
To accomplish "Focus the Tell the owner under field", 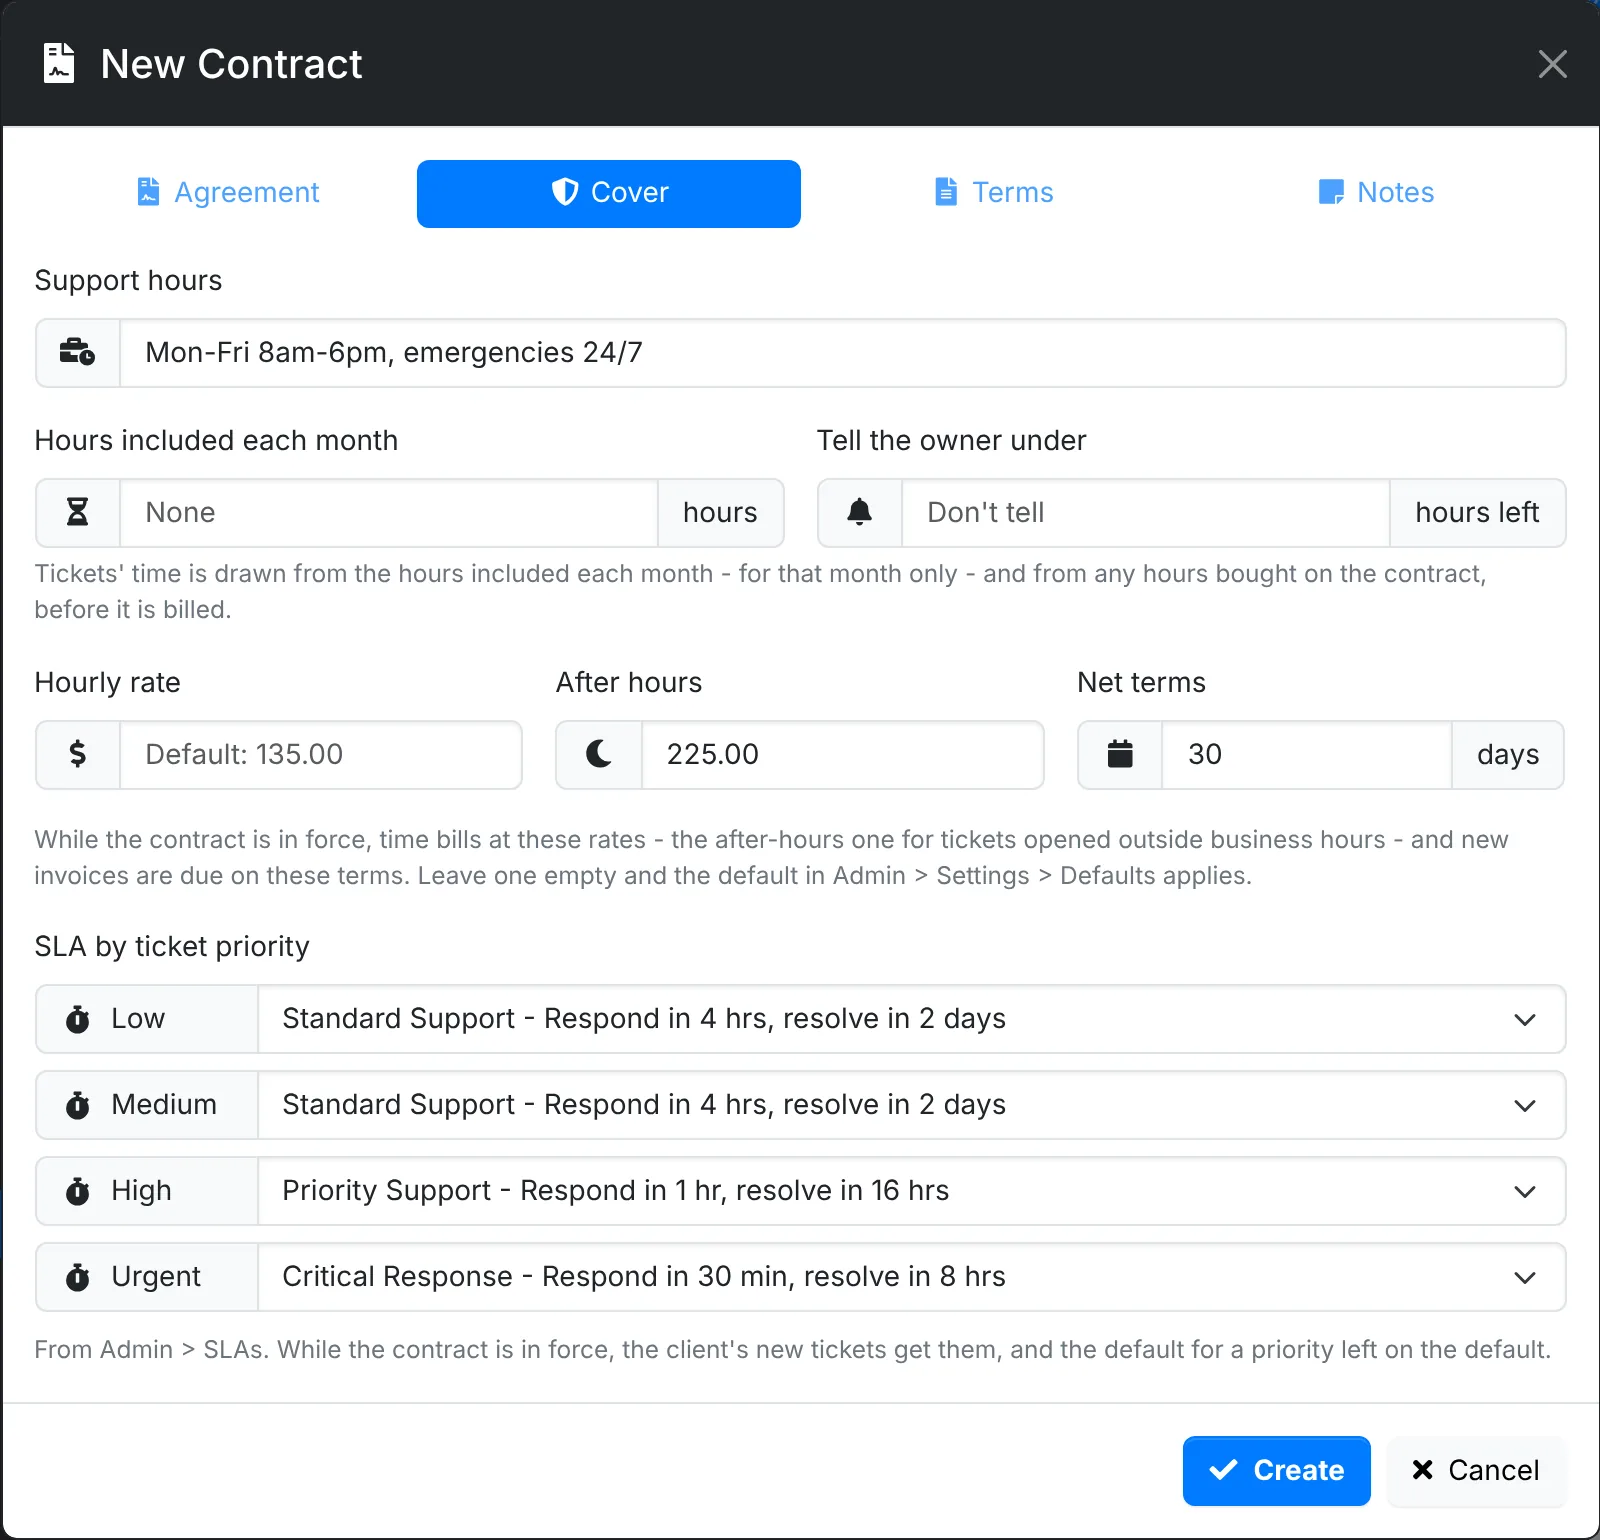I will 1145,513.
